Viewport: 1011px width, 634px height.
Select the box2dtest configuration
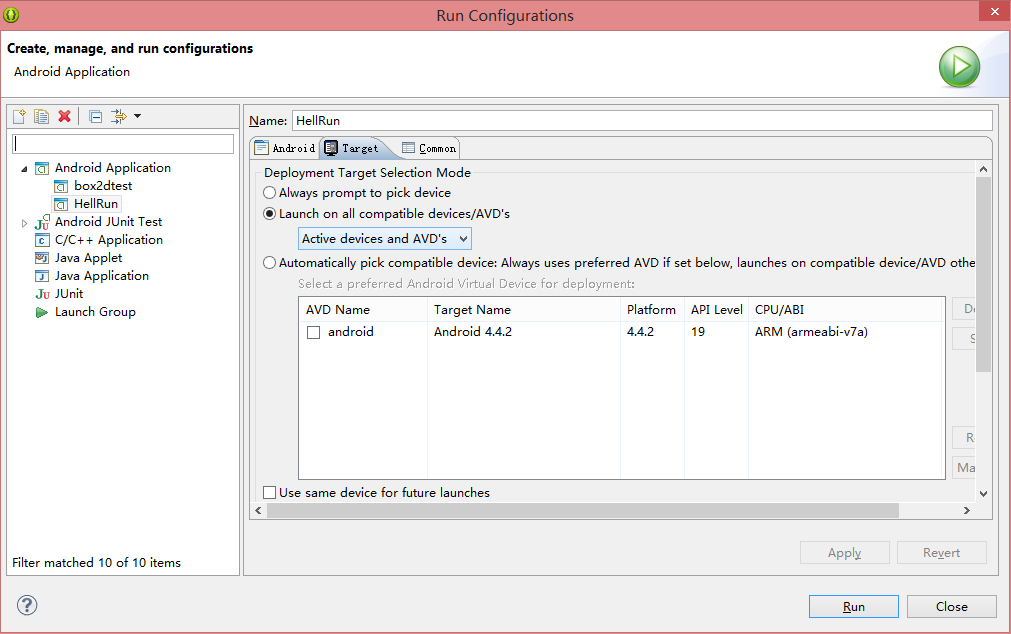tap(102, 186)
